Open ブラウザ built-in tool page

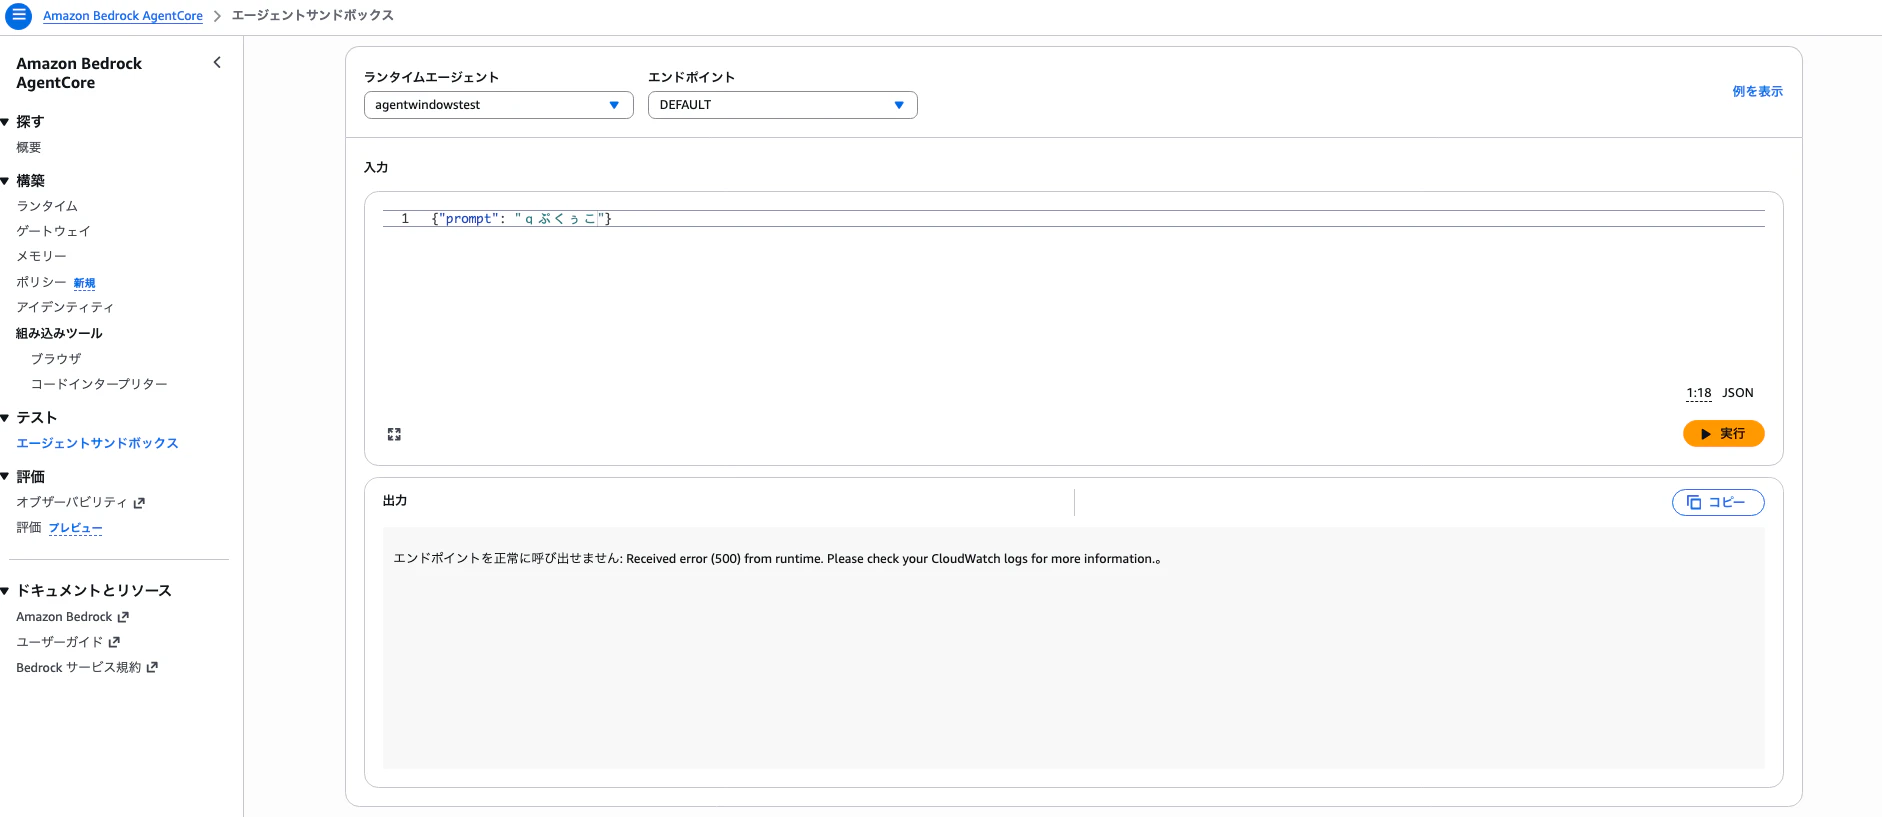point(56,359)
